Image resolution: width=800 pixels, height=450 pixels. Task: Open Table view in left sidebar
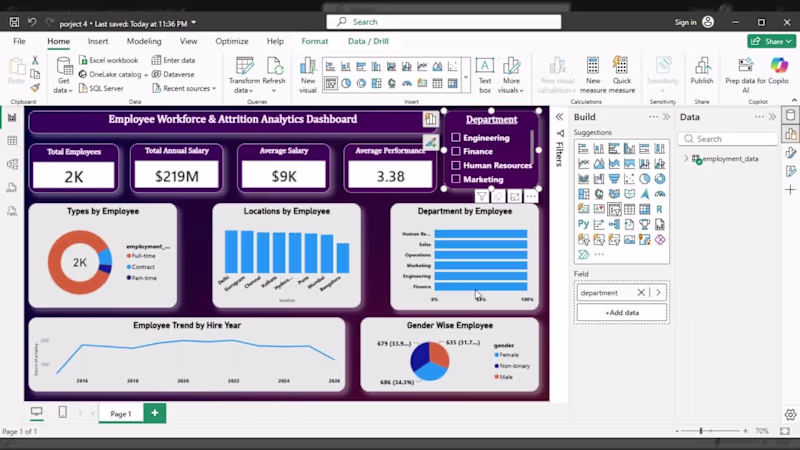(x=12, y=141)
